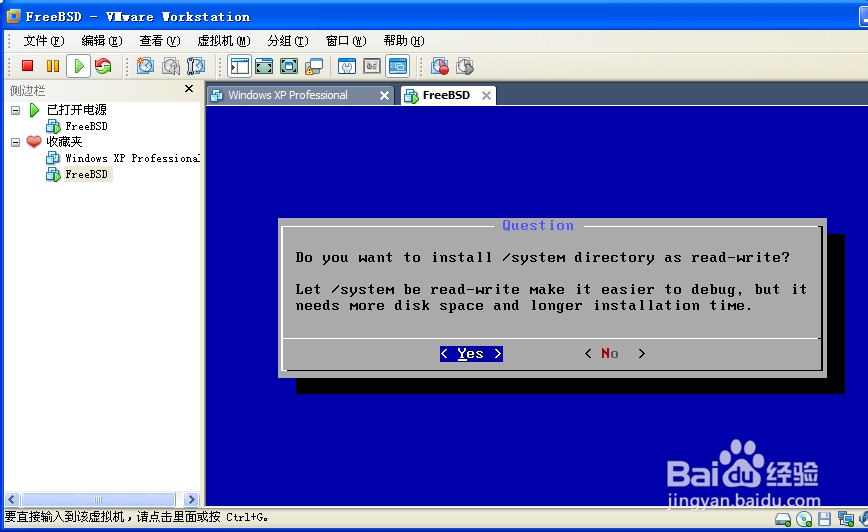Viewport: 868px width, 532px height.
Task: Collapse the 收藏夹 favorites tree group
Action: click(x=16, y=142)
